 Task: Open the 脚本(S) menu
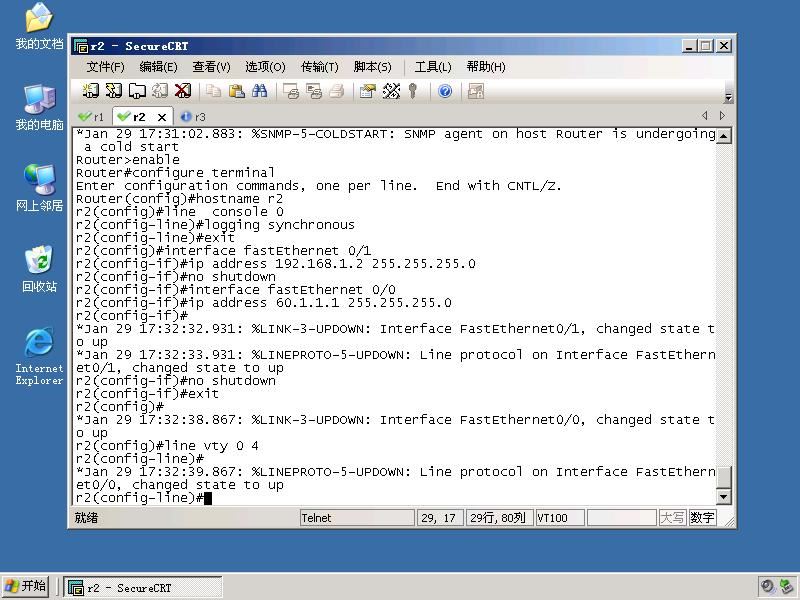tap(372, 67)
